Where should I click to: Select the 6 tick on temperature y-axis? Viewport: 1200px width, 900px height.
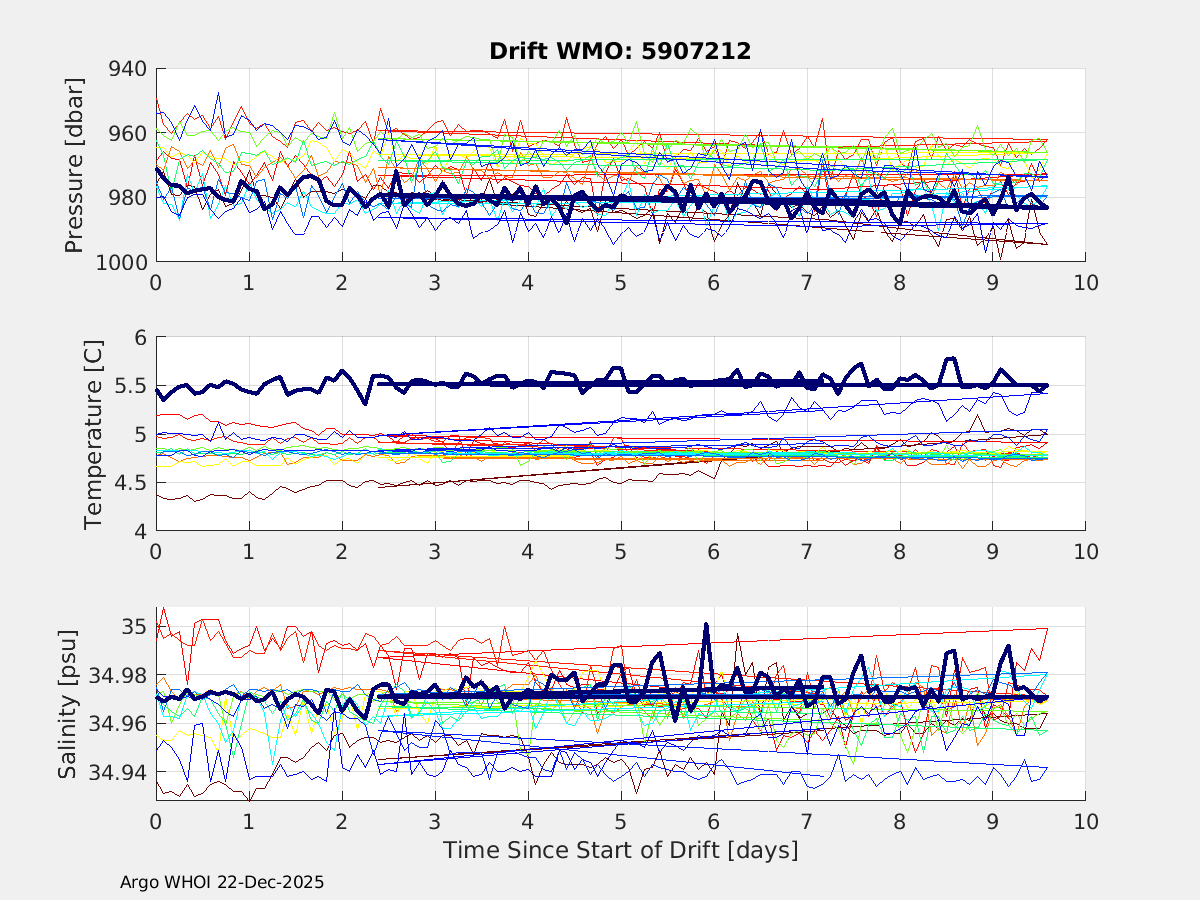[x=138, y=338]
